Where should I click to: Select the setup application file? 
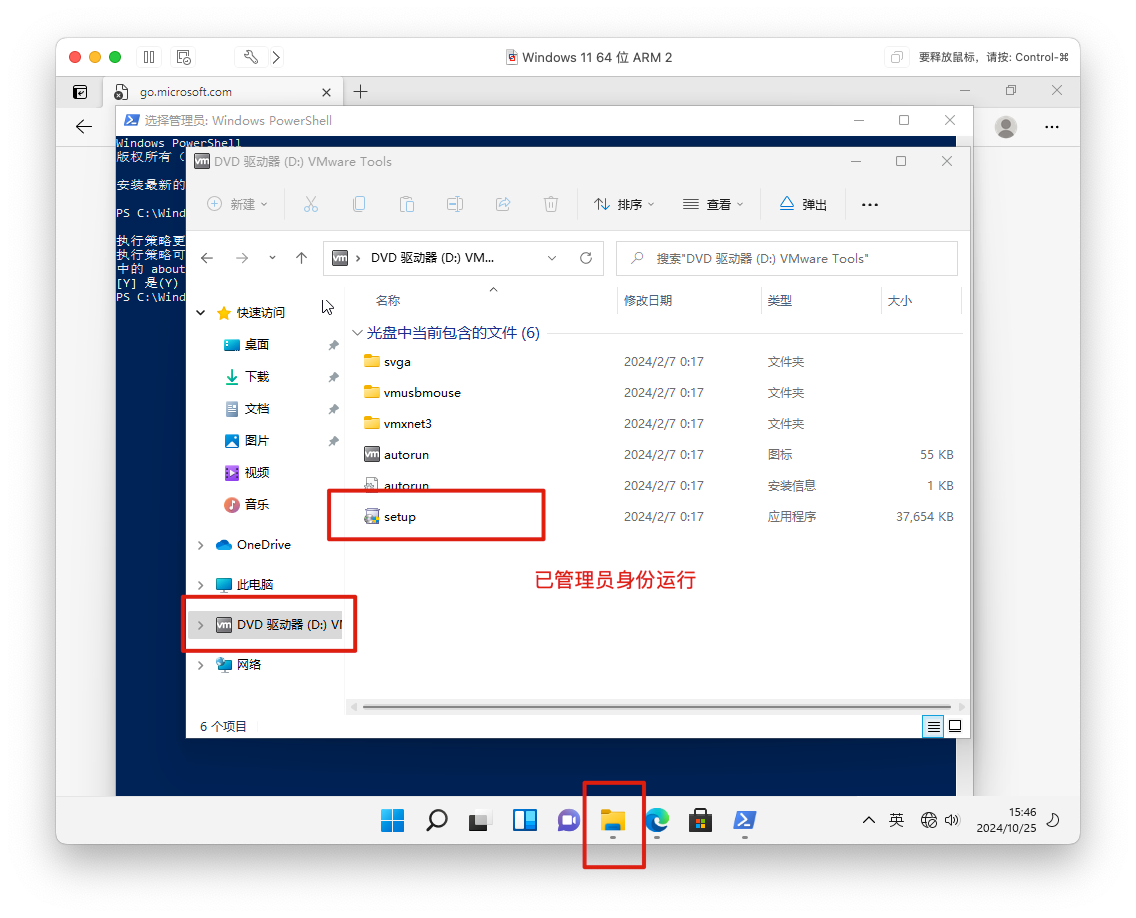click(390, 517)
